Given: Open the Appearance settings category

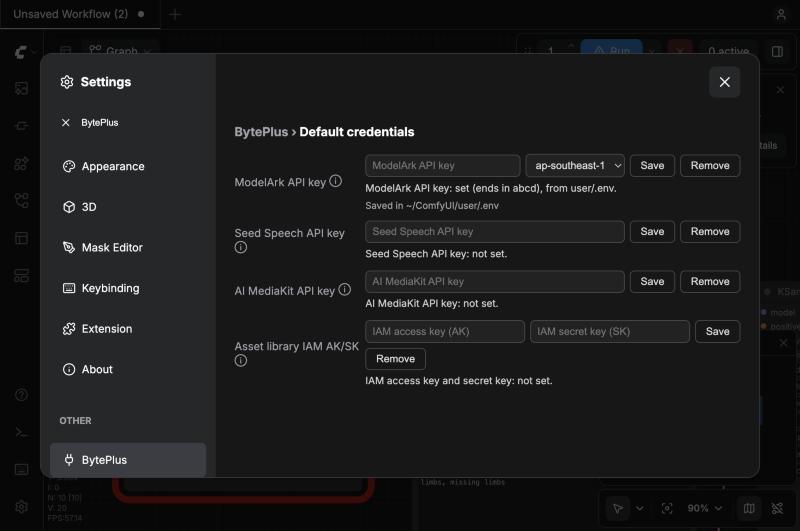Looking at the screenshot, I should click(x=128, y=166).
